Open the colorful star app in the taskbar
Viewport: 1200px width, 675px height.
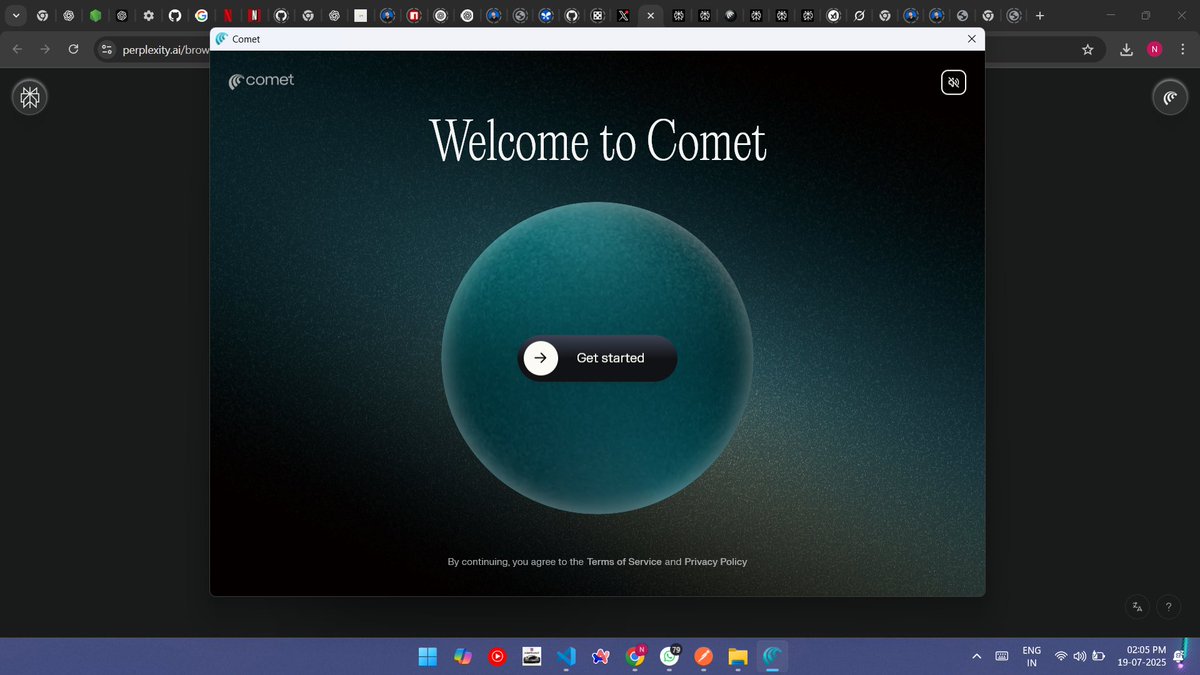point(601,657)
